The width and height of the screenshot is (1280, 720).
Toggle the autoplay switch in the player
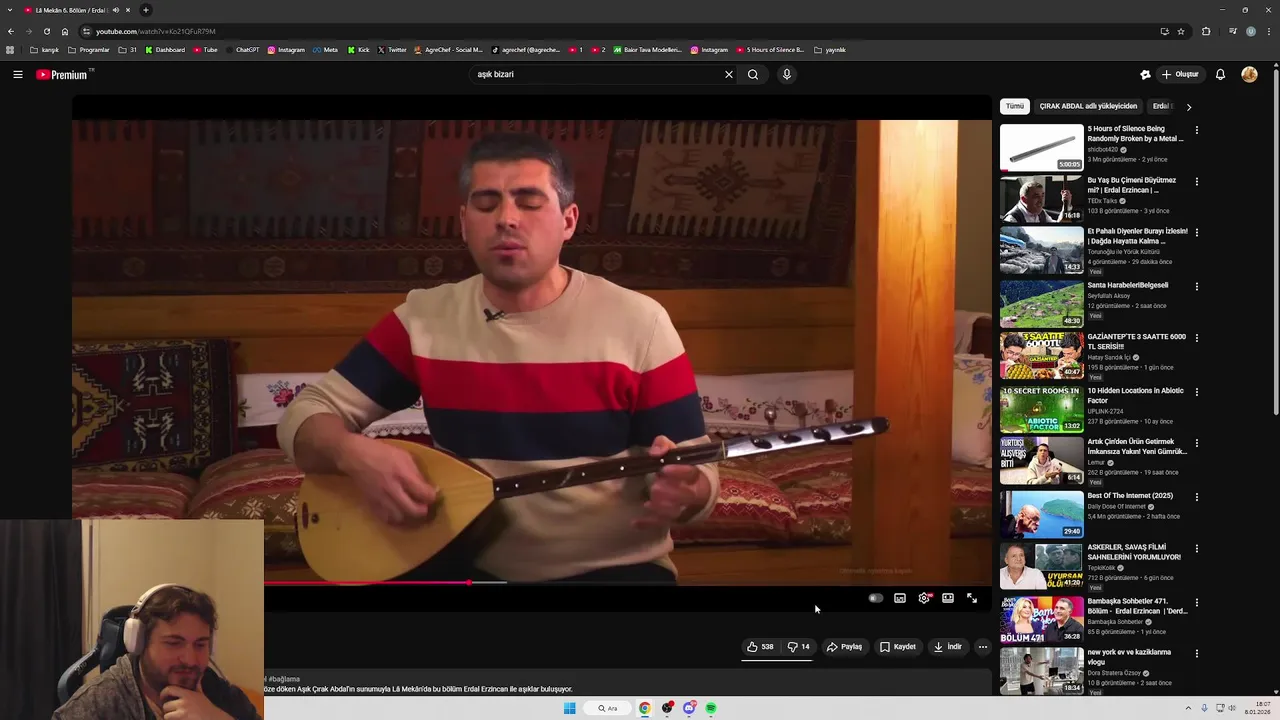[876, 598]
